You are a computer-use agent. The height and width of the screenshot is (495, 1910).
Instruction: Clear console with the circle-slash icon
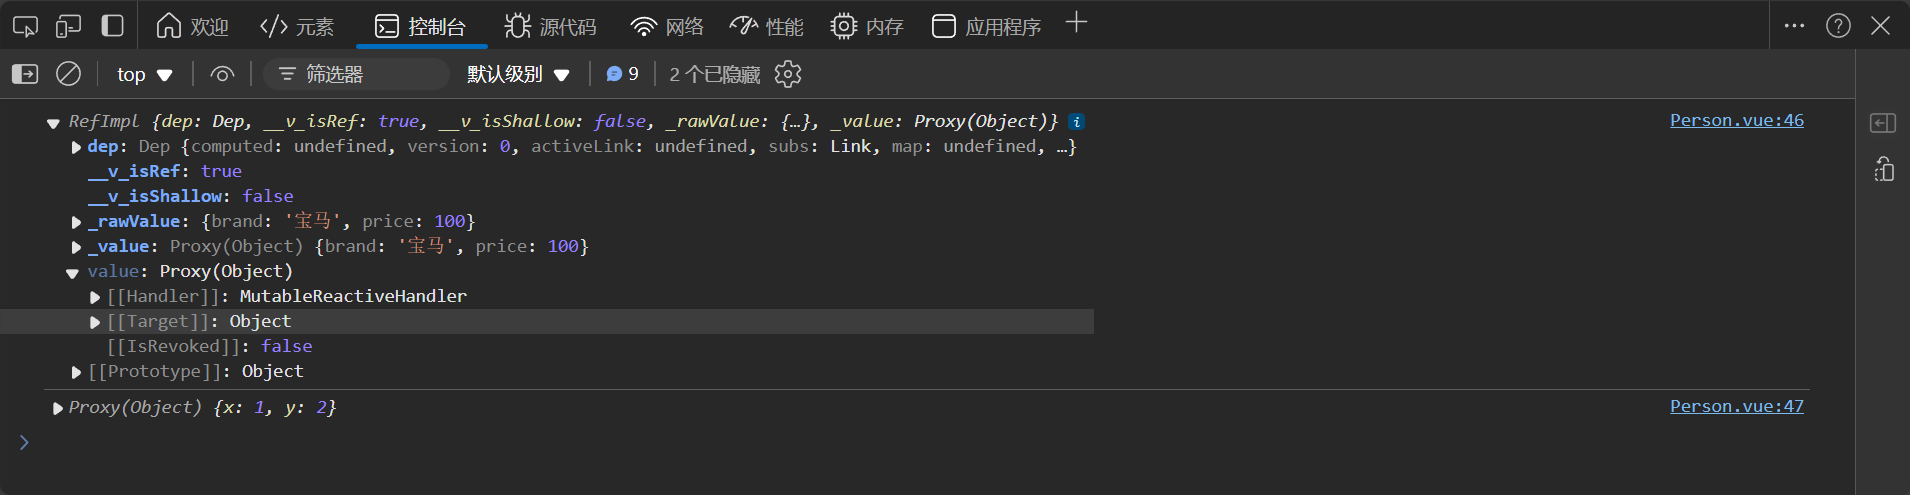click(68, 74)
